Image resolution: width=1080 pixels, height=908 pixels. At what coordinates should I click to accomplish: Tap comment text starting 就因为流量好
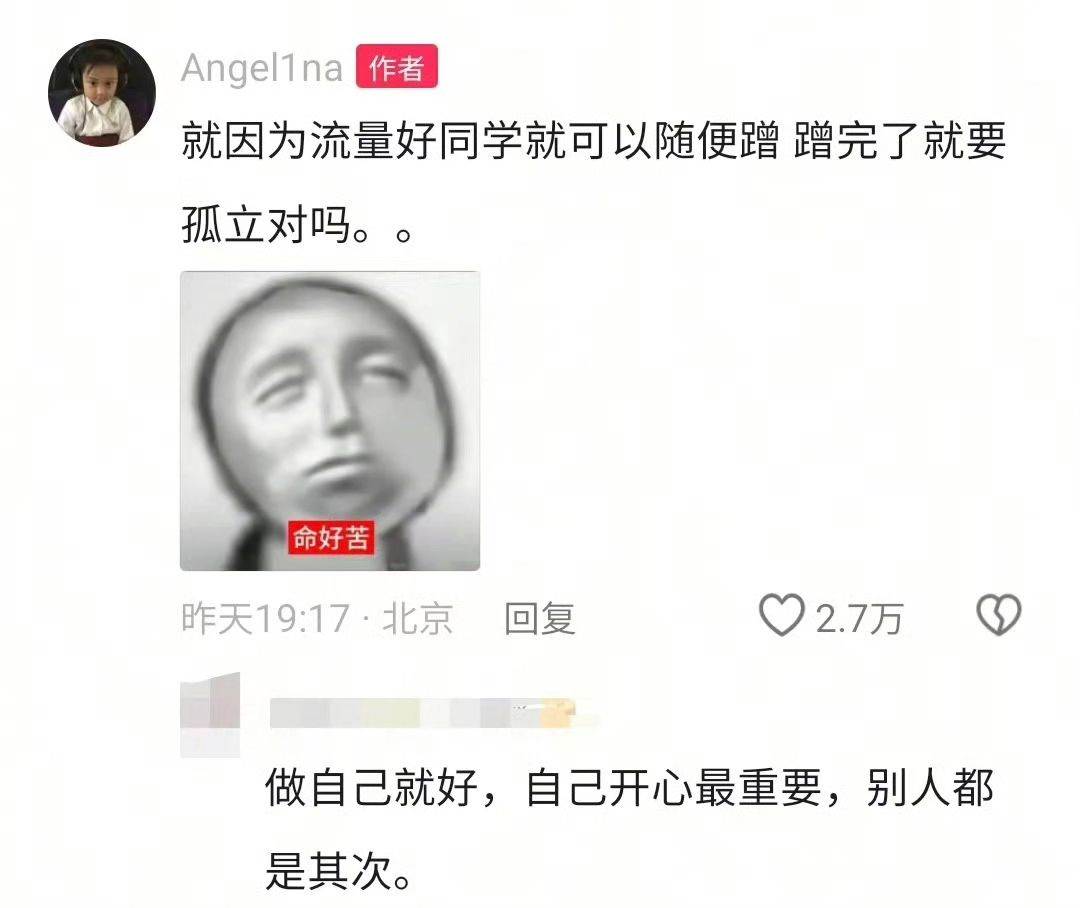[594, 183]
